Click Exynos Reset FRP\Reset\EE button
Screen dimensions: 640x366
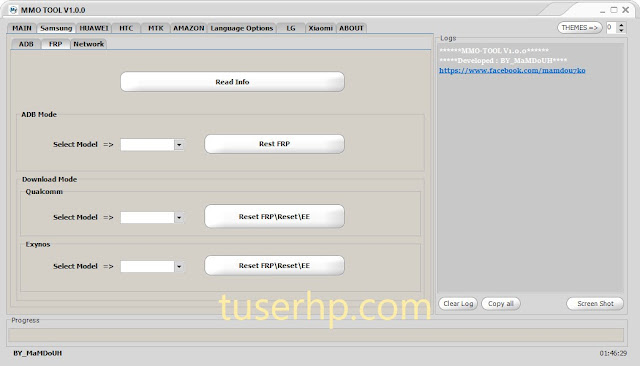point(274,266)
